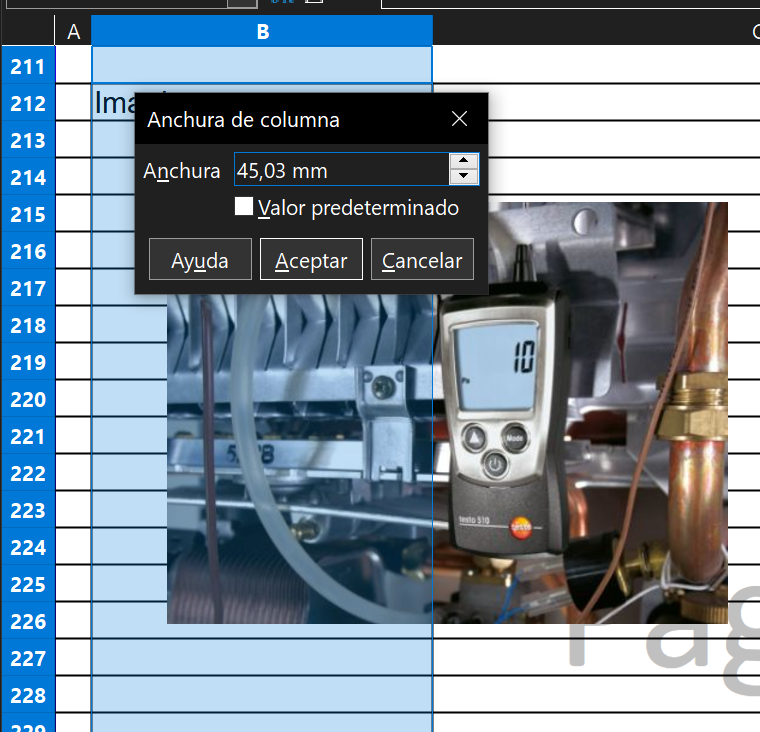Image resolution: width=760 pixels, height=732 pixels.
Task: Select column A header
Action: click(x=73, y=32)
